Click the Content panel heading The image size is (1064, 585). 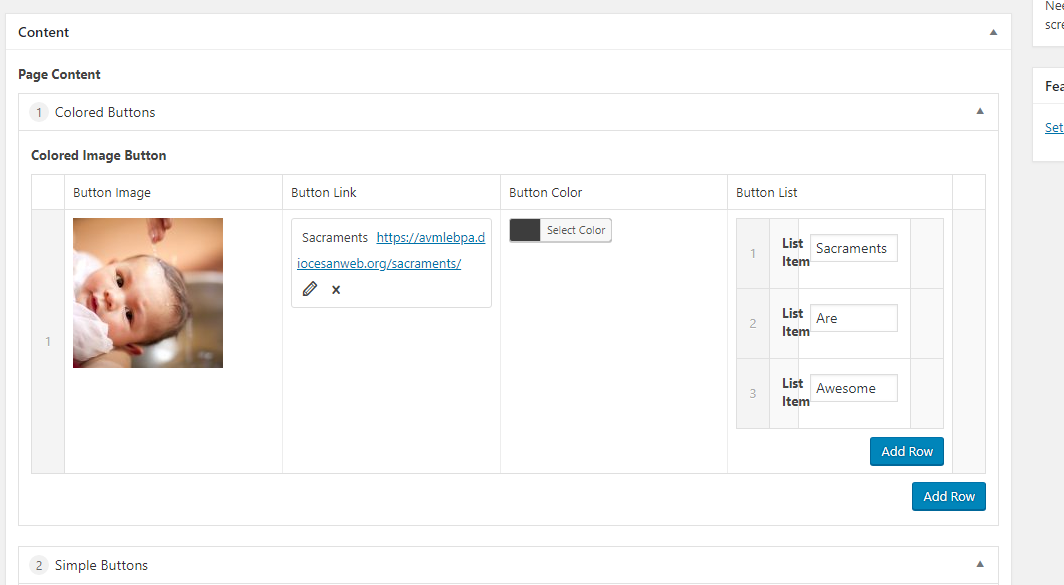pyautogui.click(x=44, y=32)
